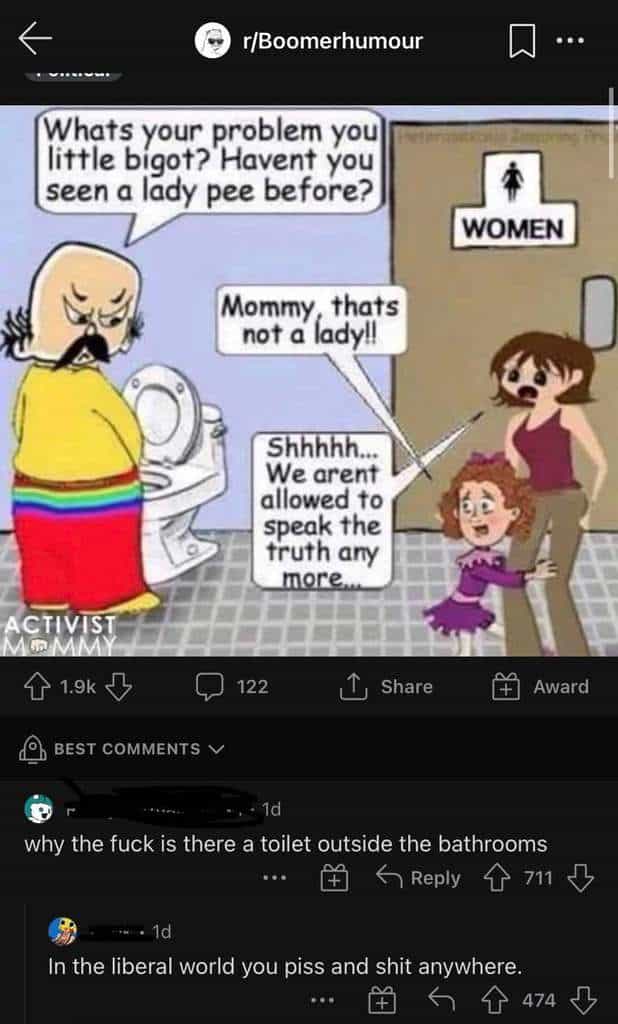Downvote the post next to 1.9k
Screen dimensions: 618x1024
point(119,686)
